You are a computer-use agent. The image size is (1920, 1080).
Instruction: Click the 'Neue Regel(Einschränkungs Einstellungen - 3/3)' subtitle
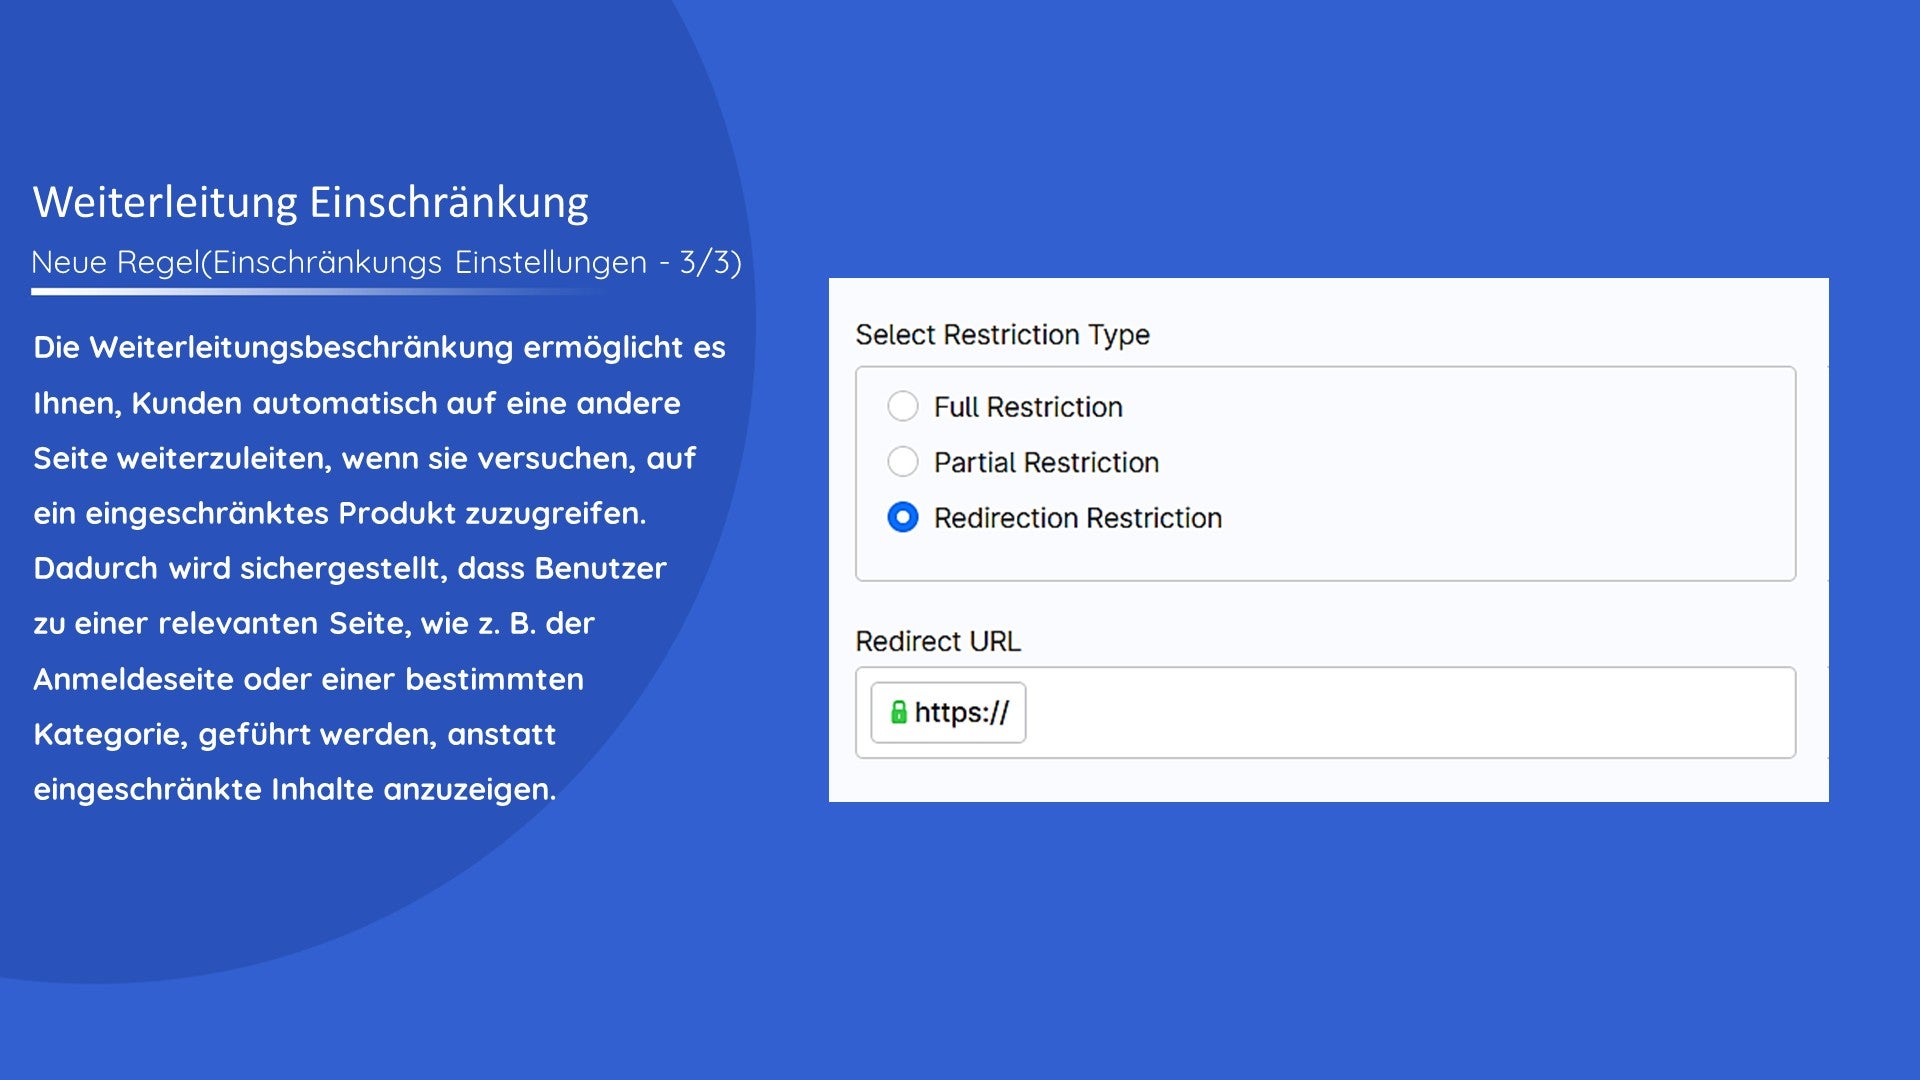(386, 262)
